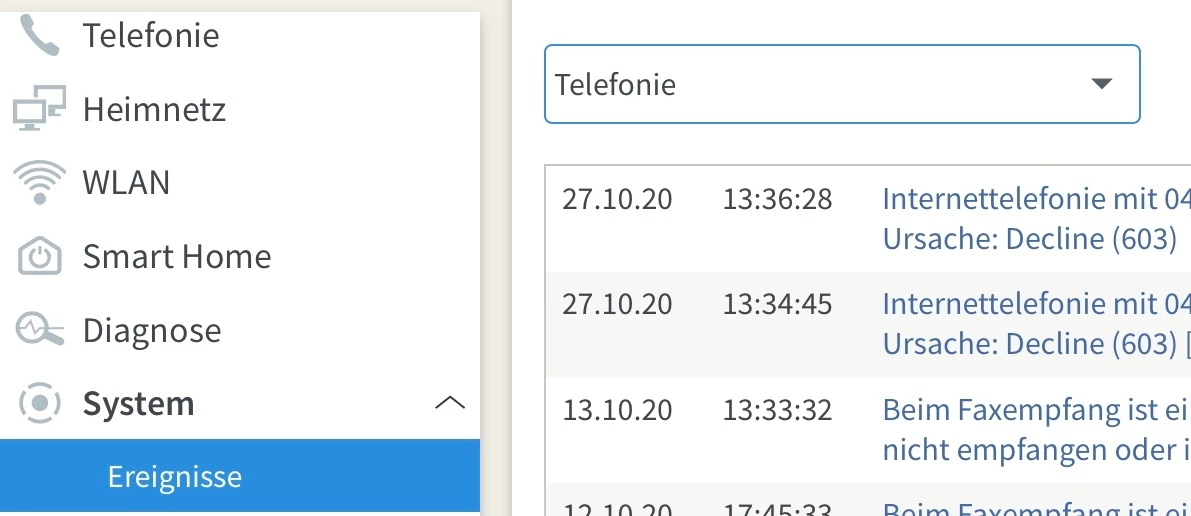Click the WLAN wireless signal icon
The image size is (1191, 516).
[x=40, y=183]
